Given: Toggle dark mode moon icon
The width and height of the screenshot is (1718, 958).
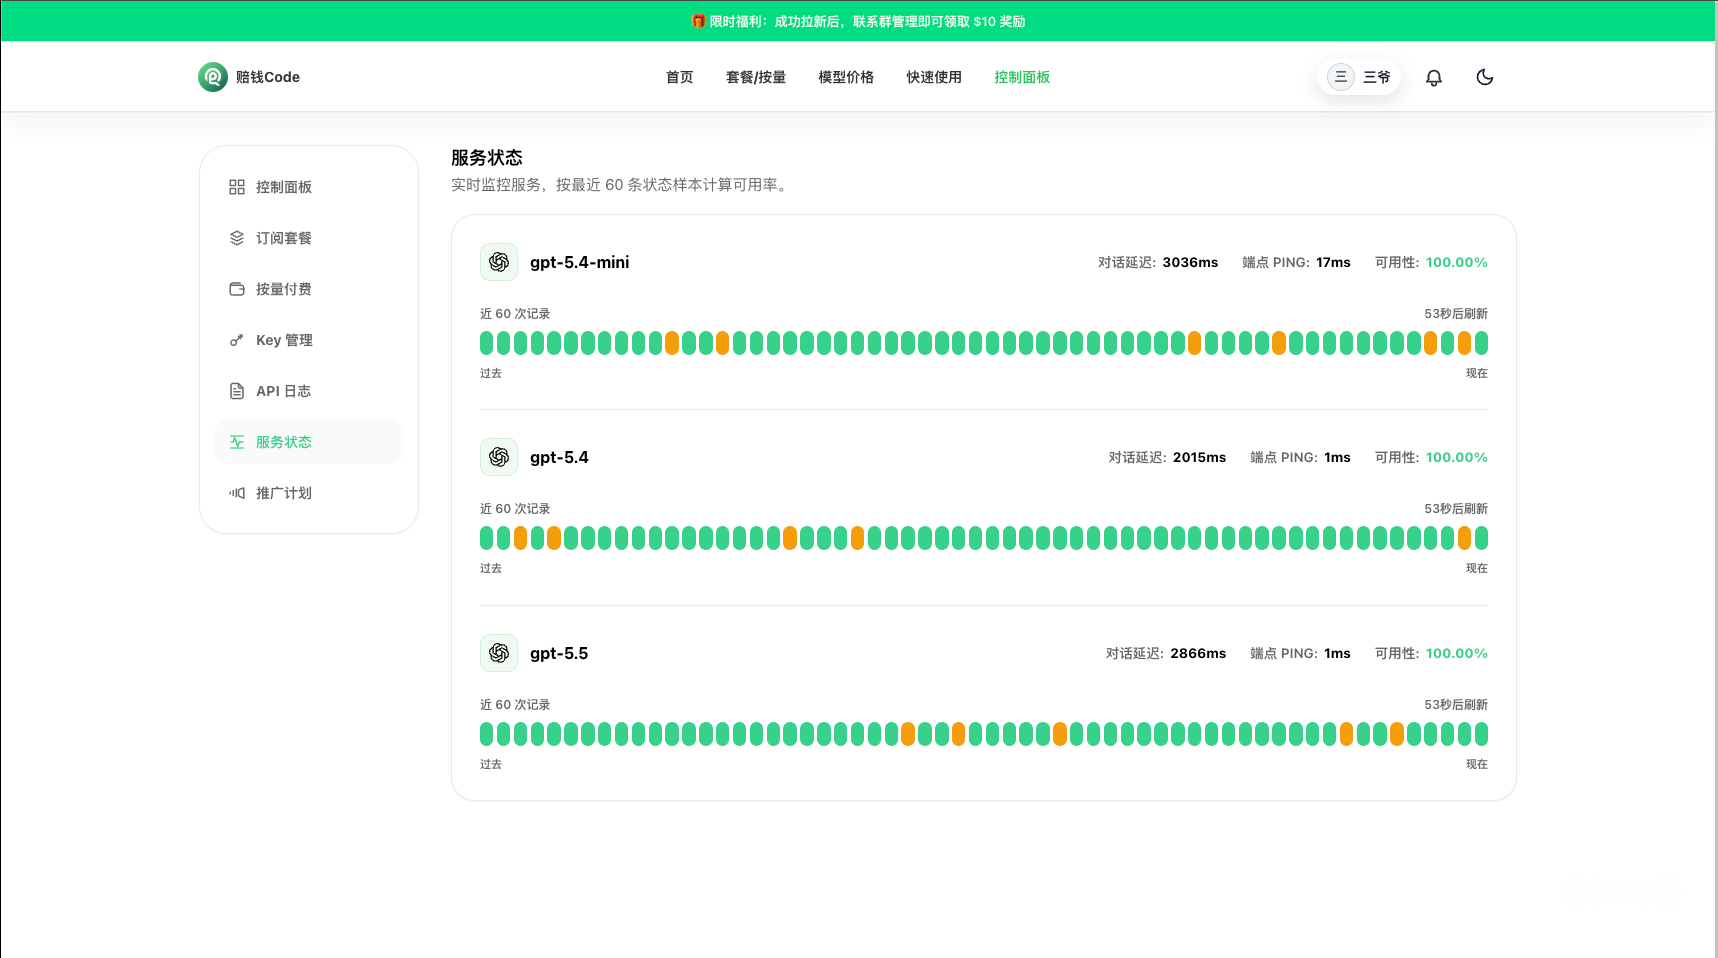Looking at the screenshot, I should 1485,77.
